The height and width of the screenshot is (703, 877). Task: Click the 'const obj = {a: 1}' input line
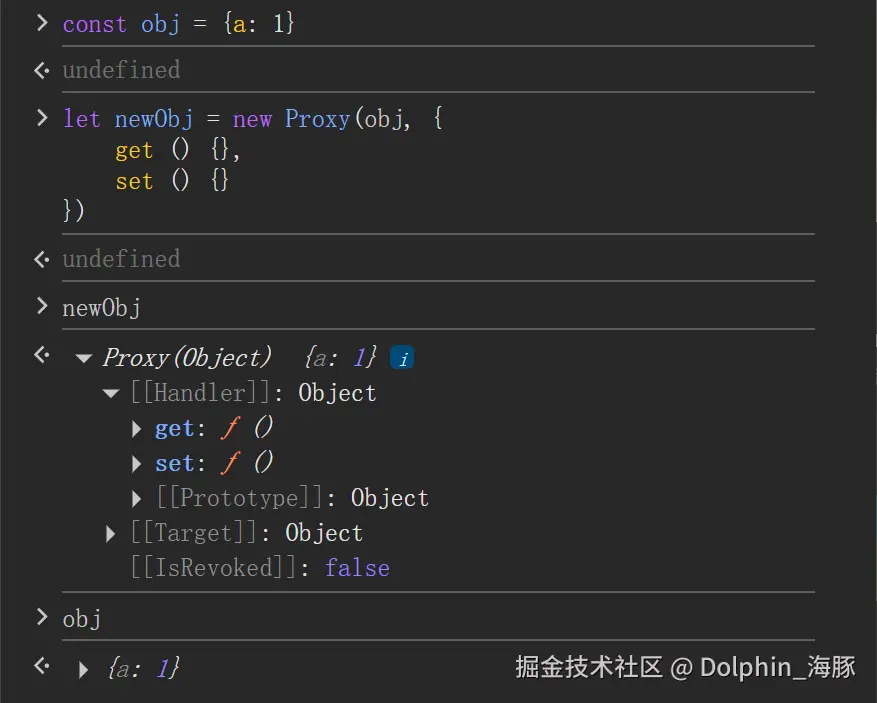point(178,24)
